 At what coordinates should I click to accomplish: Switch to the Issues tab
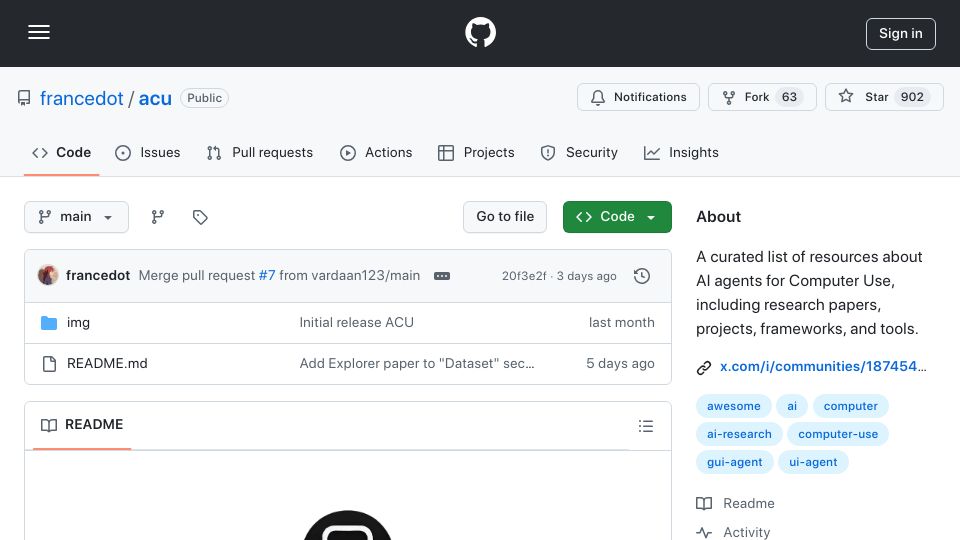point(148,152)
